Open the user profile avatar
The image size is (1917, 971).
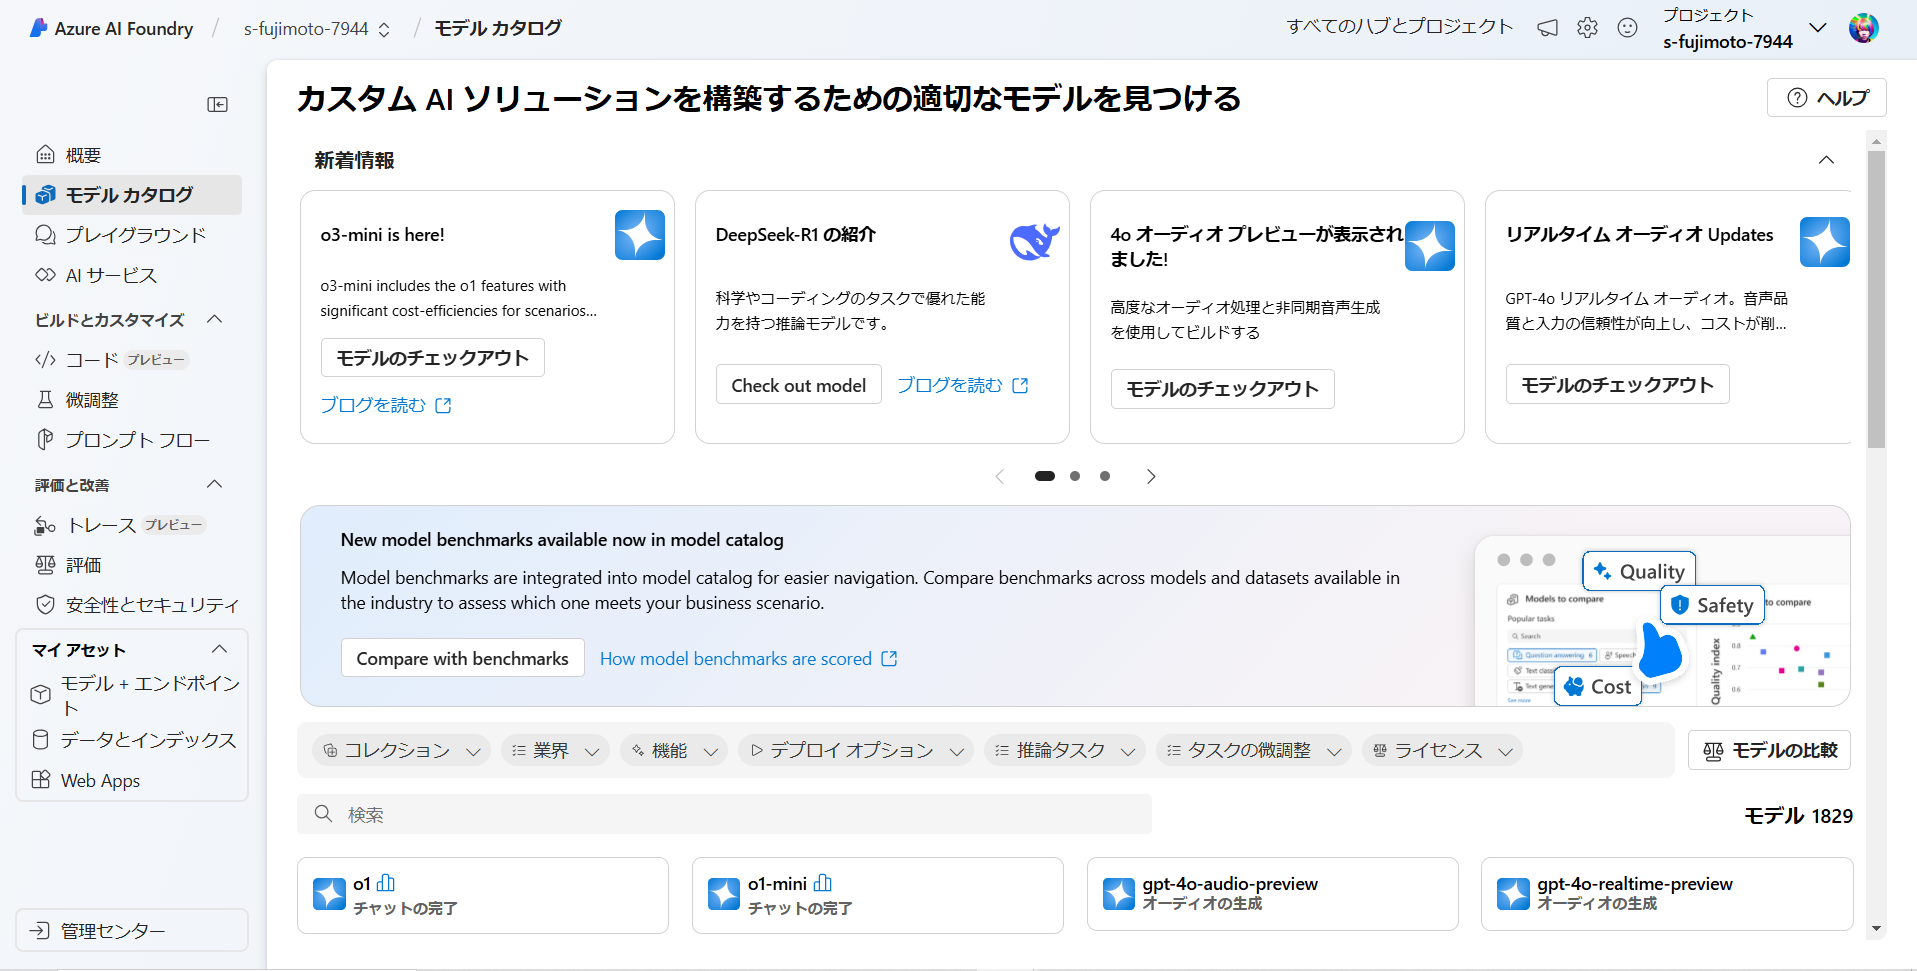(x=1863, y=28)
